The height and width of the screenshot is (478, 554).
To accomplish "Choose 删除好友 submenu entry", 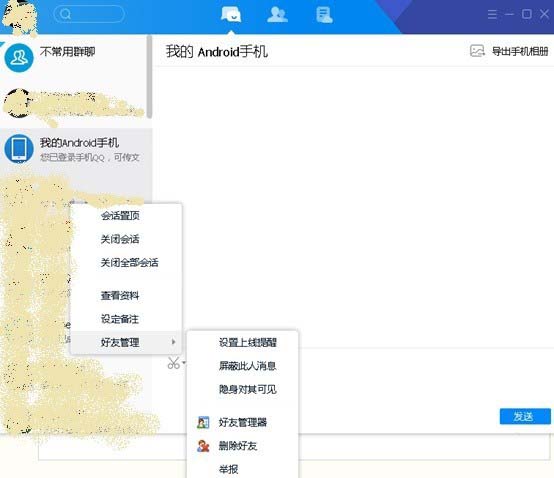I will [x=242, y=446].
